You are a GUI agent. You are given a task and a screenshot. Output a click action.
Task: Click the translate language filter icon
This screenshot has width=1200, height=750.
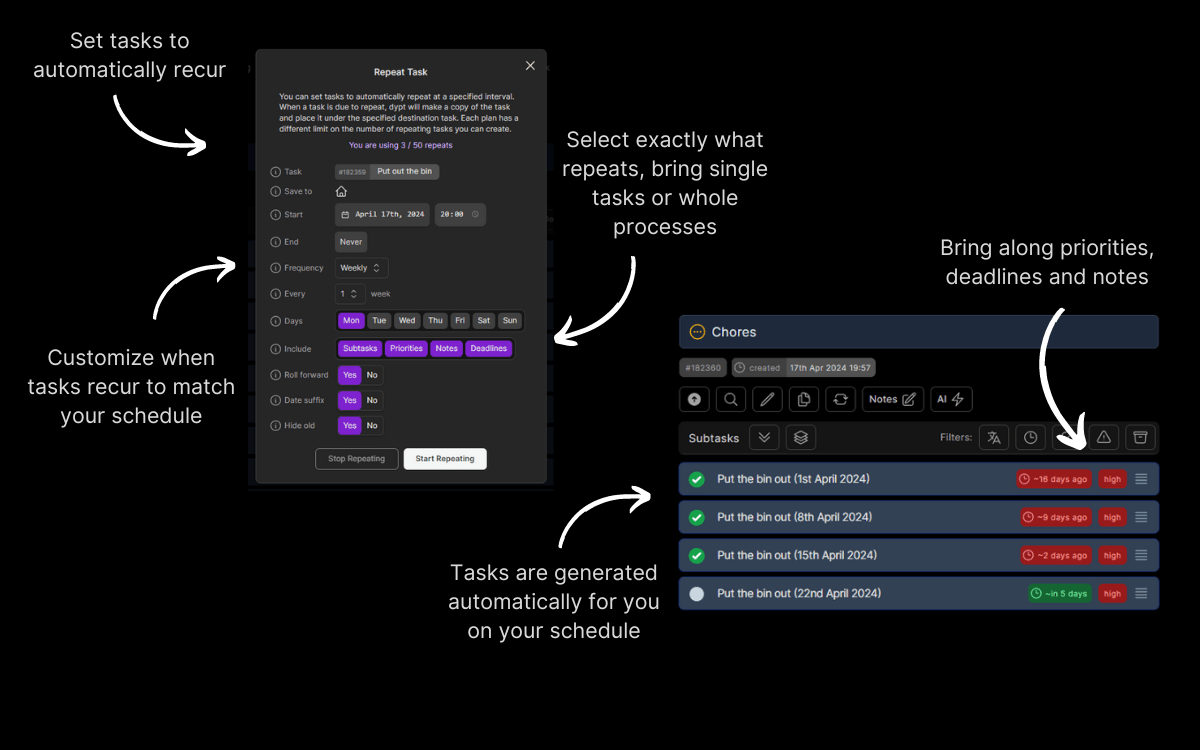[x=994, y=437]
